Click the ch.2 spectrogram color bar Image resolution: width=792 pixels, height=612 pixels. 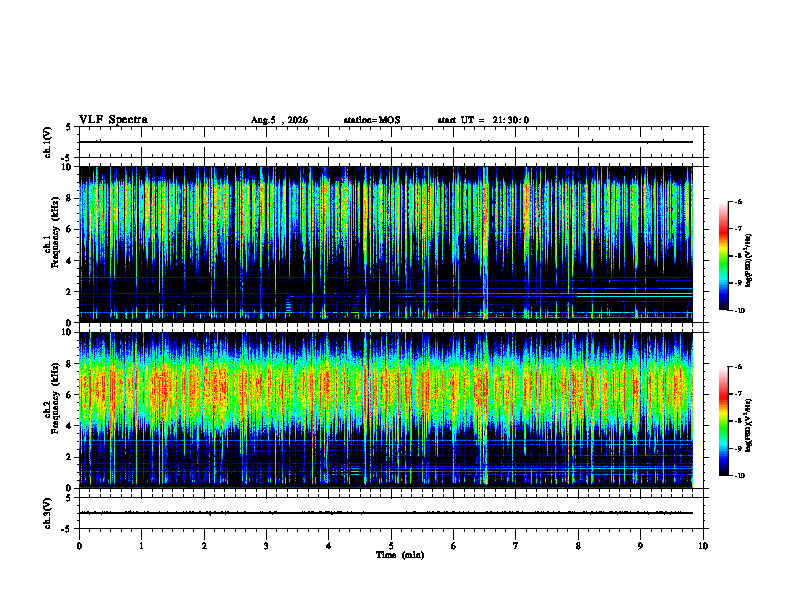(723, 421)
